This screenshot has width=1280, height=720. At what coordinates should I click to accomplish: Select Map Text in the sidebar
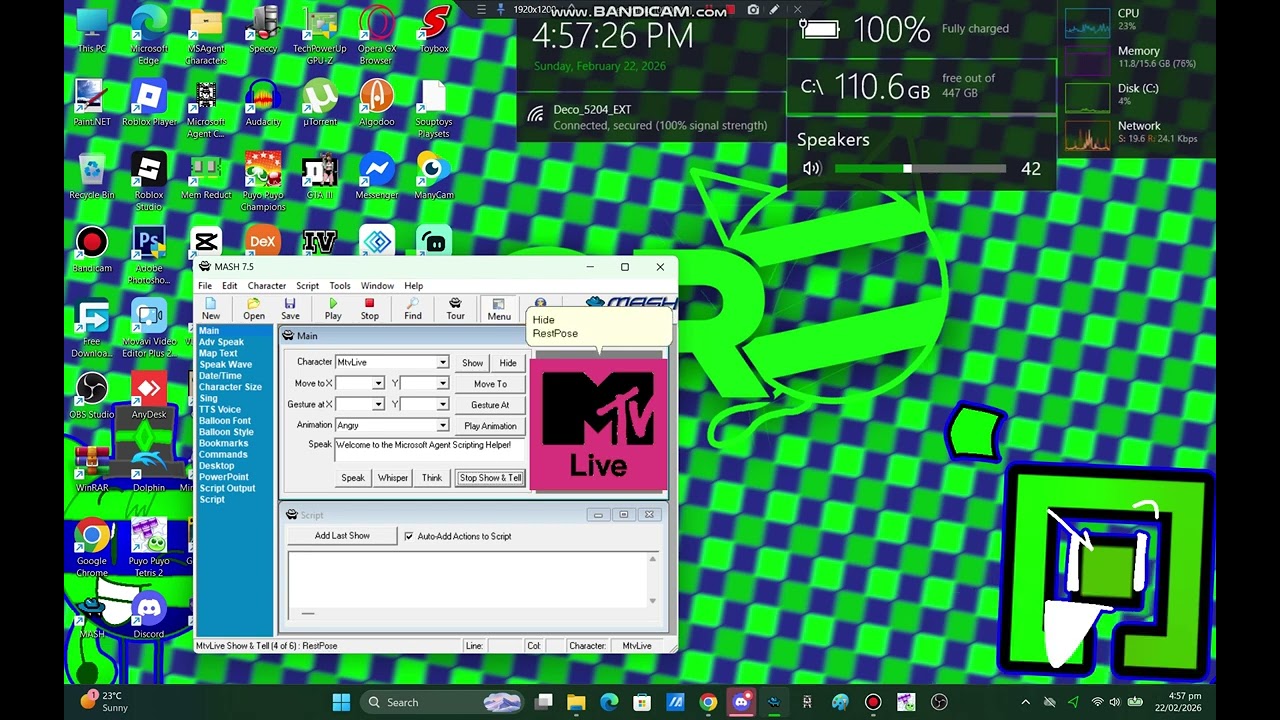[218, 353]
